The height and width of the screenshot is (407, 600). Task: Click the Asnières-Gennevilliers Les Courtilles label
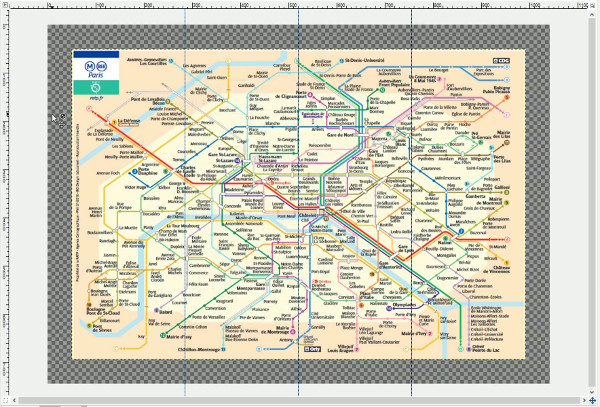[x=147, y=61]
